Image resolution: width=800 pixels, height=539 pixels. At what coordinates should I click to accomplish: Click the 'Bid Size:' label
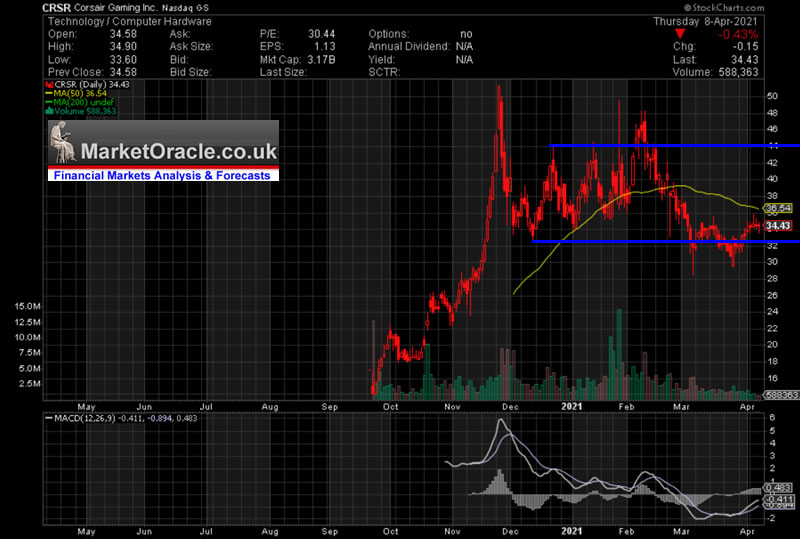pyautogui.click(x=190, y=72)
